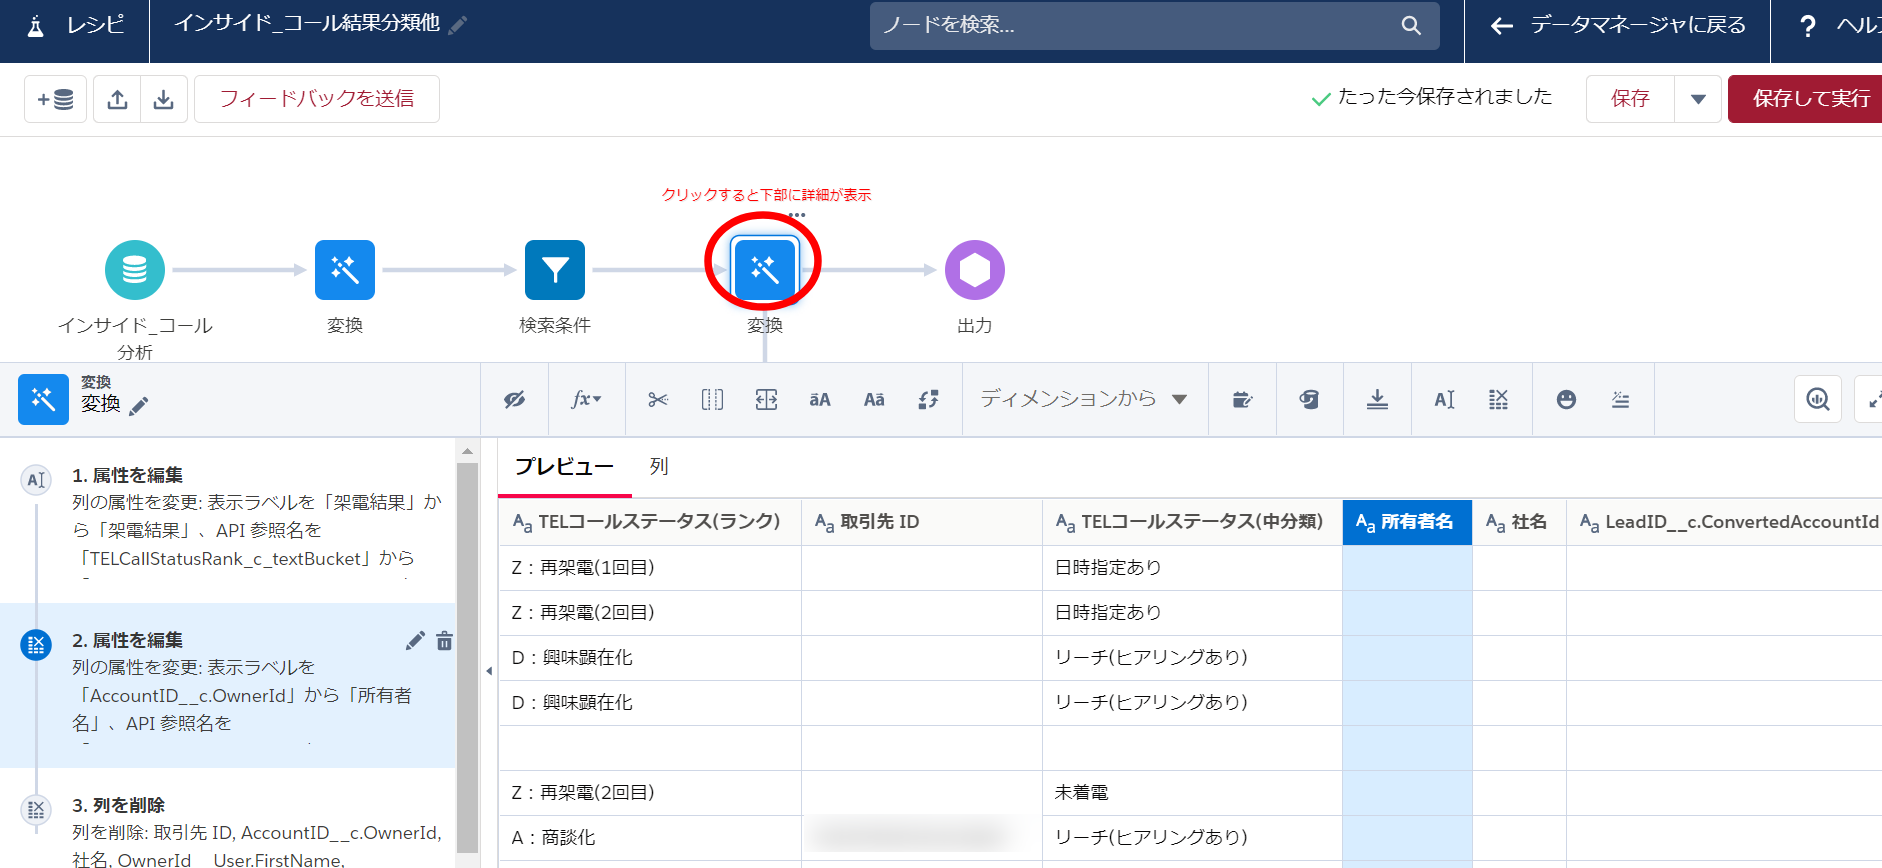This screenshot has width=1882, height=868.
Task: Click the trash icon on step 2
Action: click(x=444, y=641)
